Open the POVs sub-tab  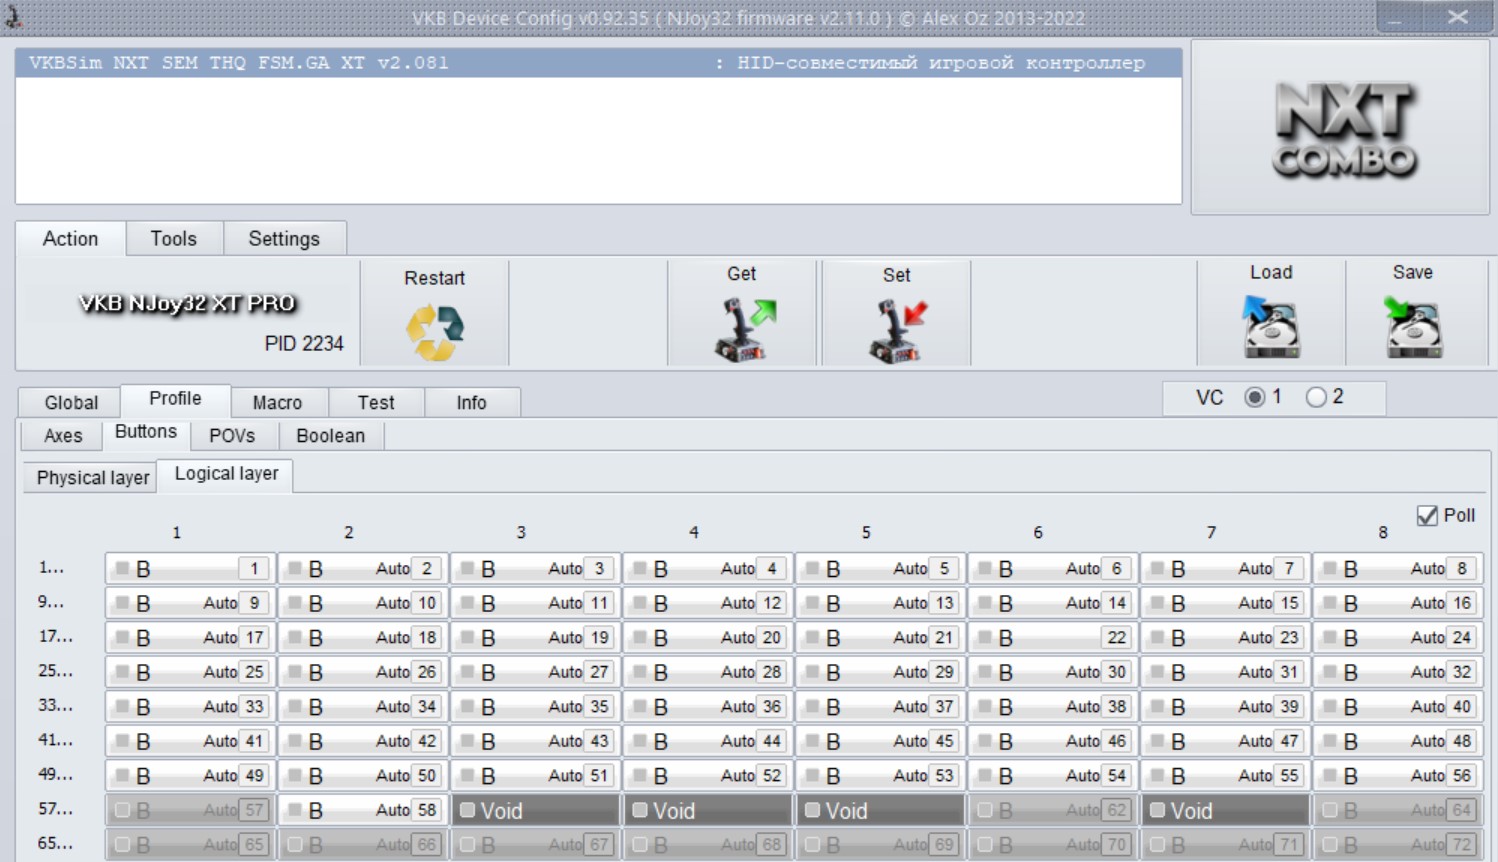pyautogui.click(x=232, y=435)
